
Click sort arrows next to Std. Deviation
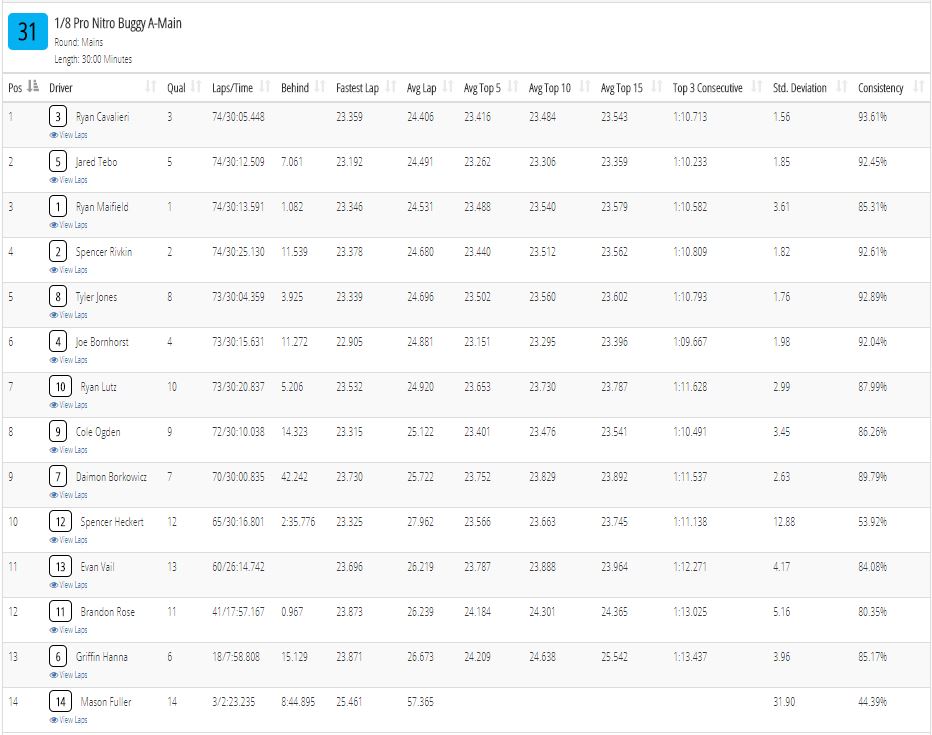[x=842, y=87]
